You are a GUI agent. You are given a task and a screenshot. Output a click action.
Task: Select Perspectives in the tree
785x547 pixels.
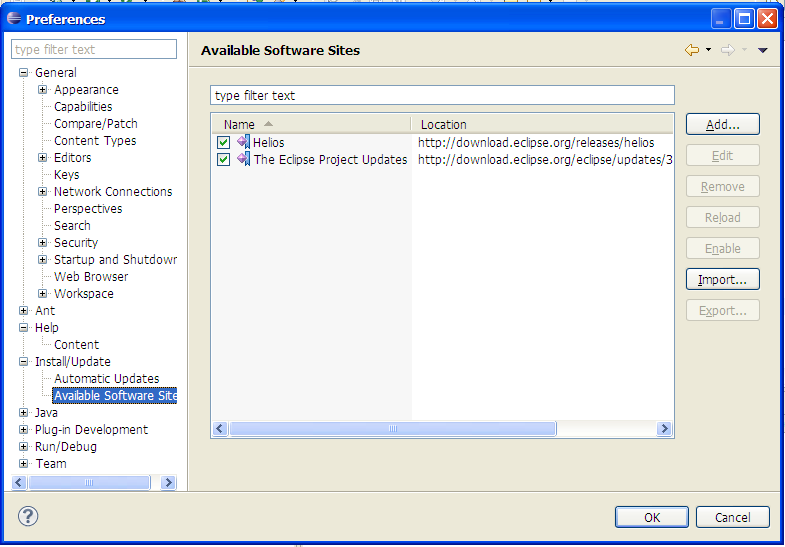pyautogui.click(x=88, y=209)
